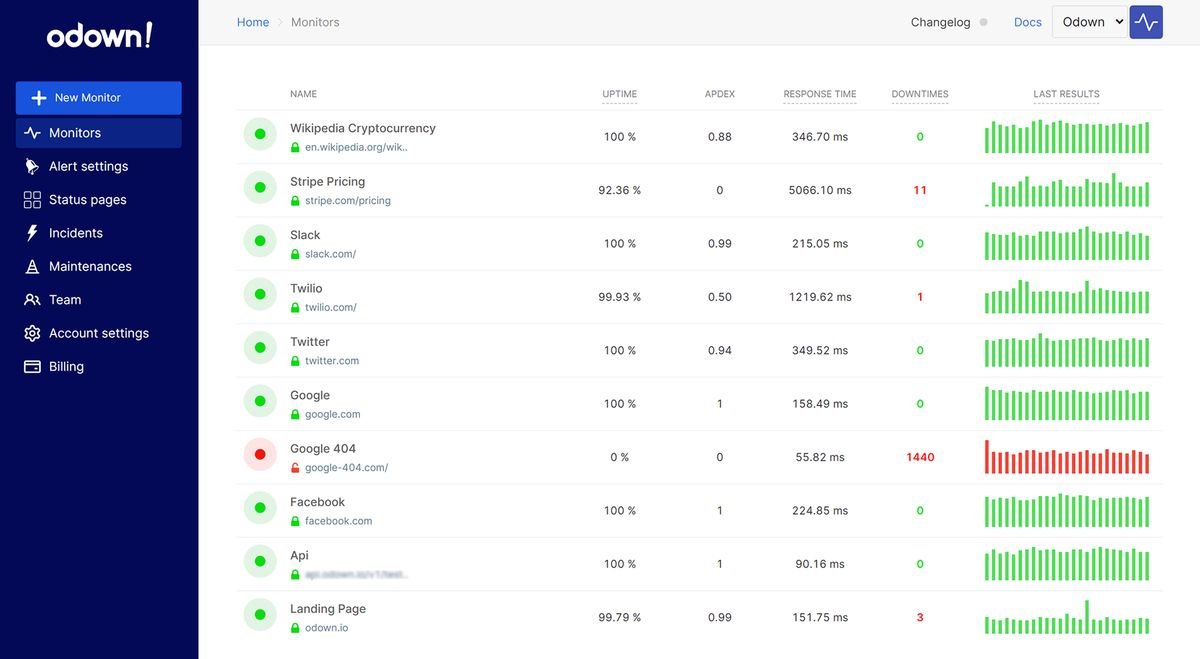
Task: Click the twilio.com/ URL text
Action: click(331, 308)
